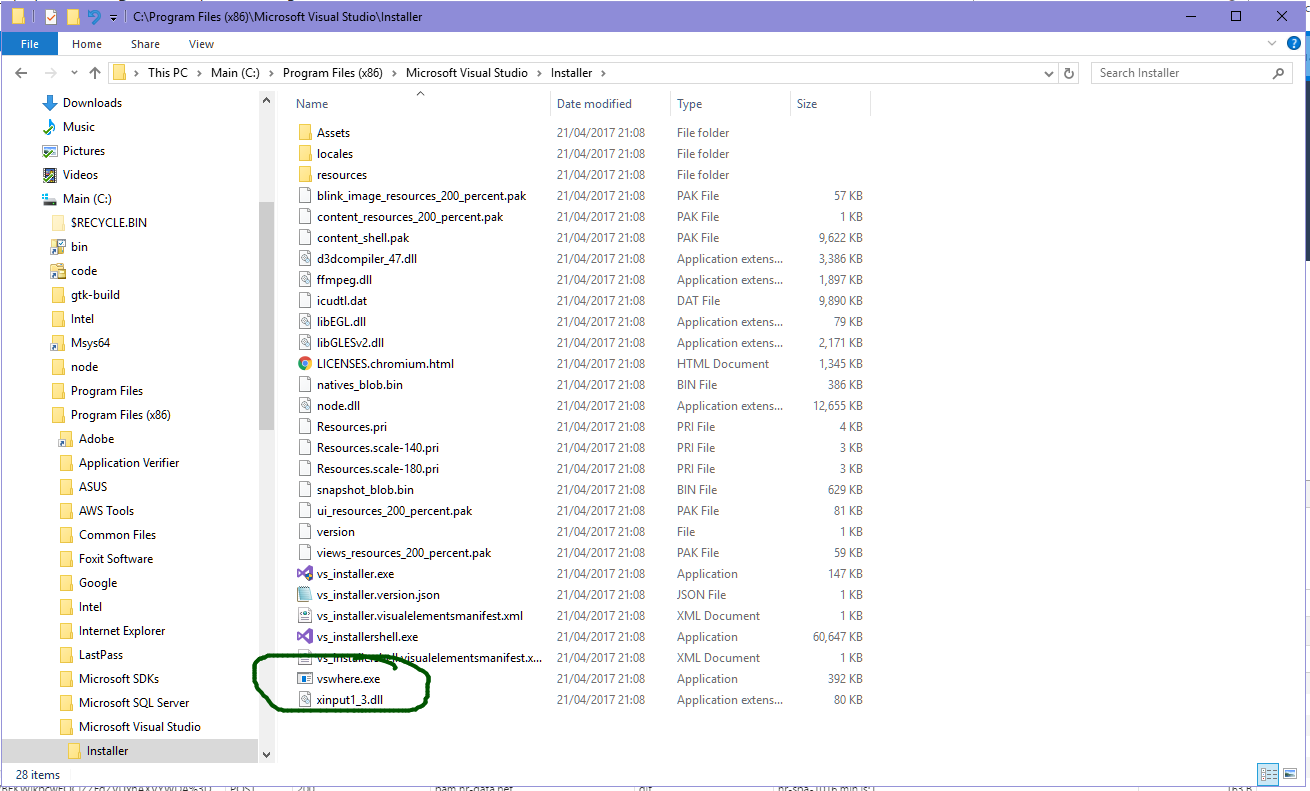Expand the ribbon with the chevron
The image size is (1310, 791).
pyautogui.click(x=1270, y=44)
